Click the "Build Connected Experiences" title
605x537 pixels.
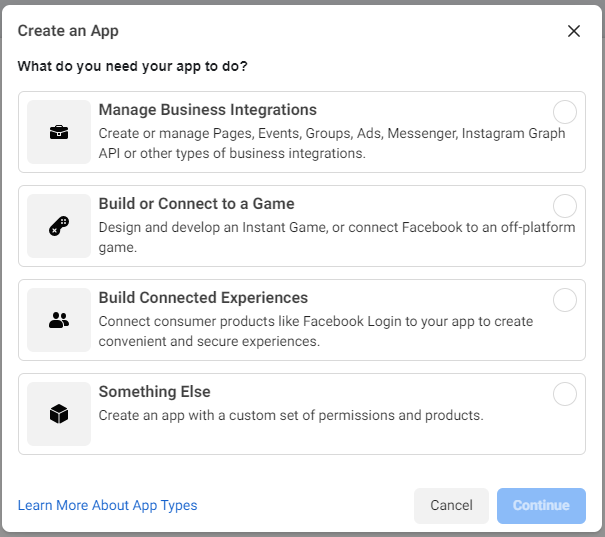click(x=203, y=298)
